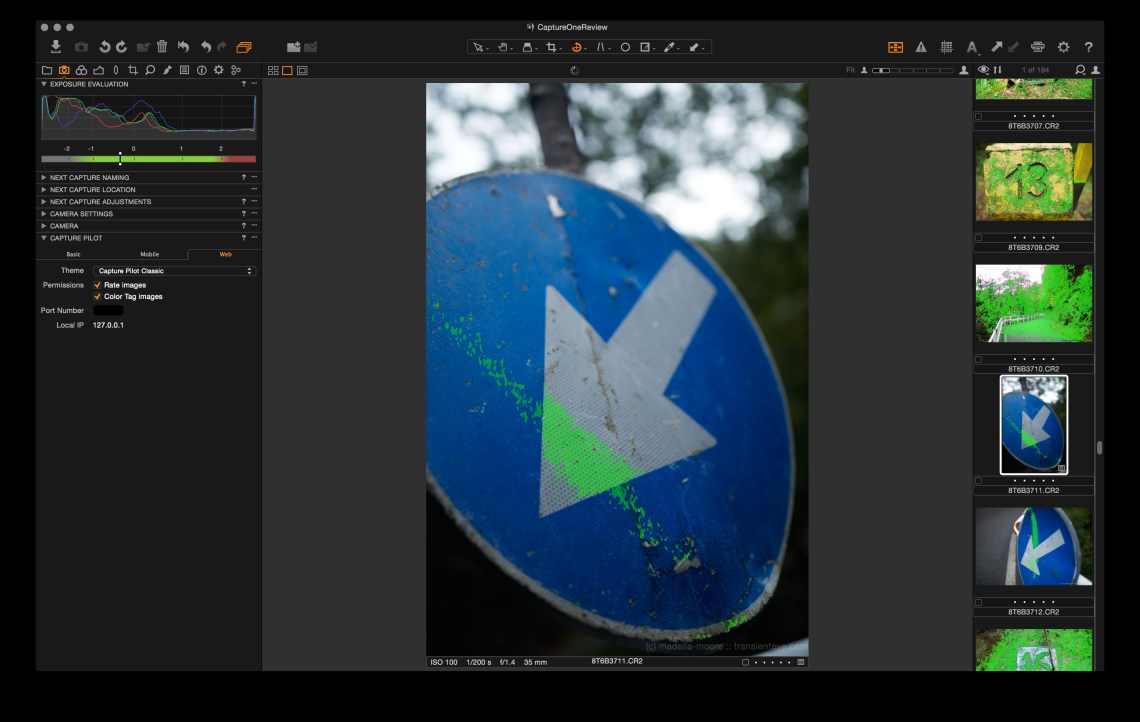The image size is (1140, 722).
Task: Open the Theme dropdown Capture Pilot Classic
Action: pos(174,271)
